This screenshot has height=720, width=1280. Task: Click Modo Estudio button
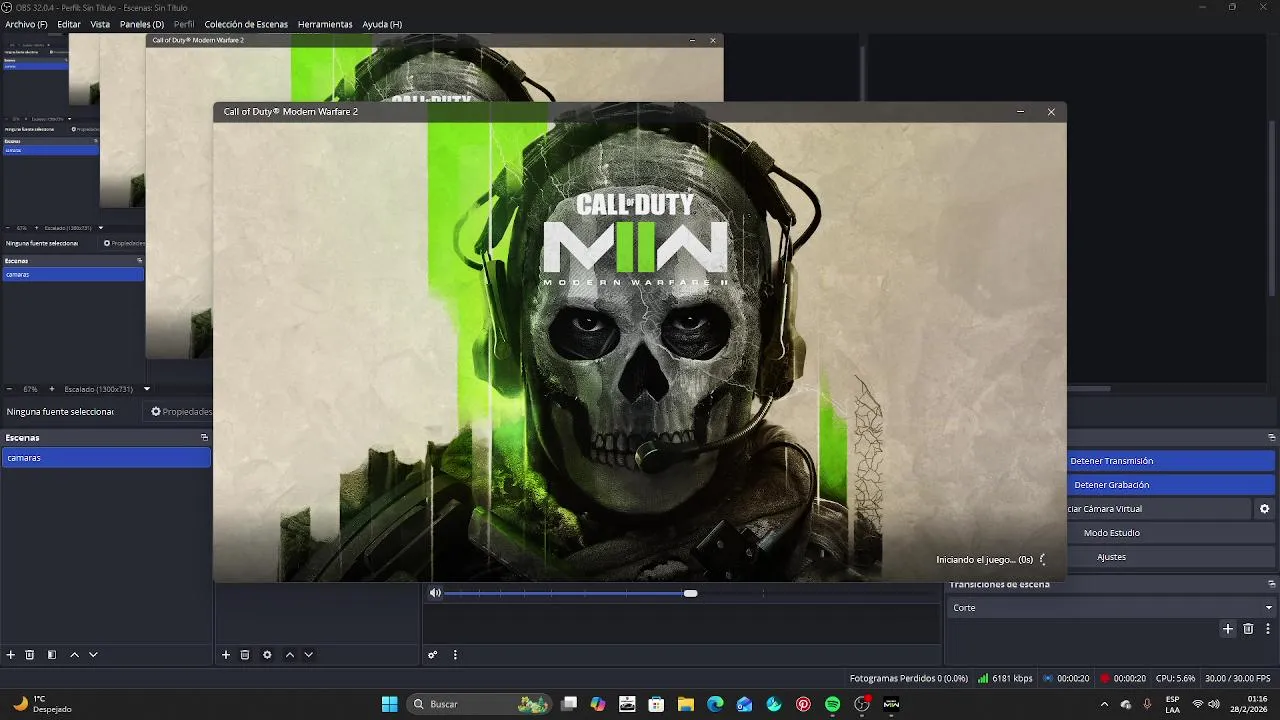(x=1171, y=533)
